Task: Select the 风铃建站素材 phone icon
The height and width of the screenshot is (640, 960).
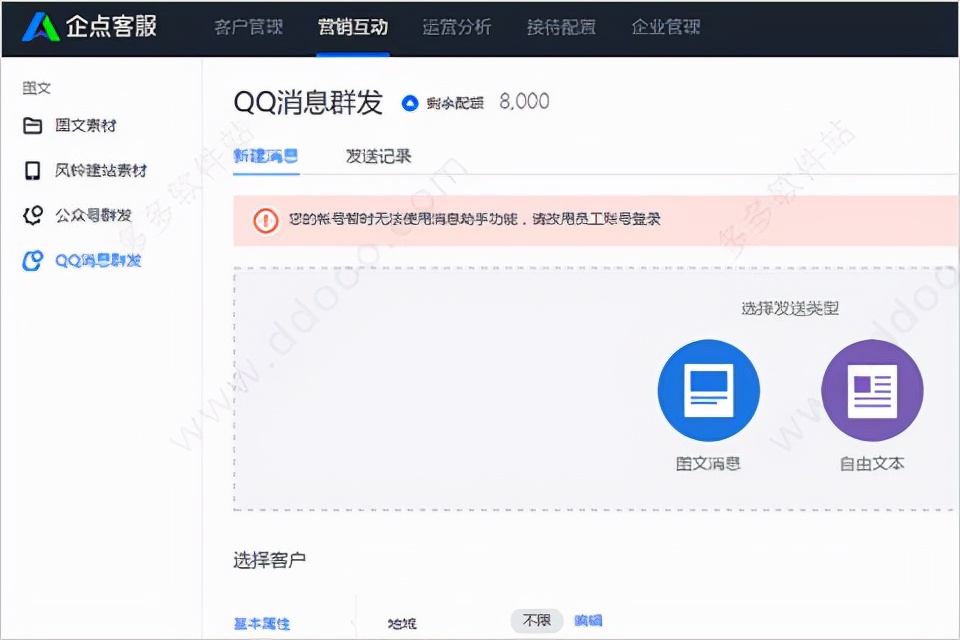Action: point(34,170)
